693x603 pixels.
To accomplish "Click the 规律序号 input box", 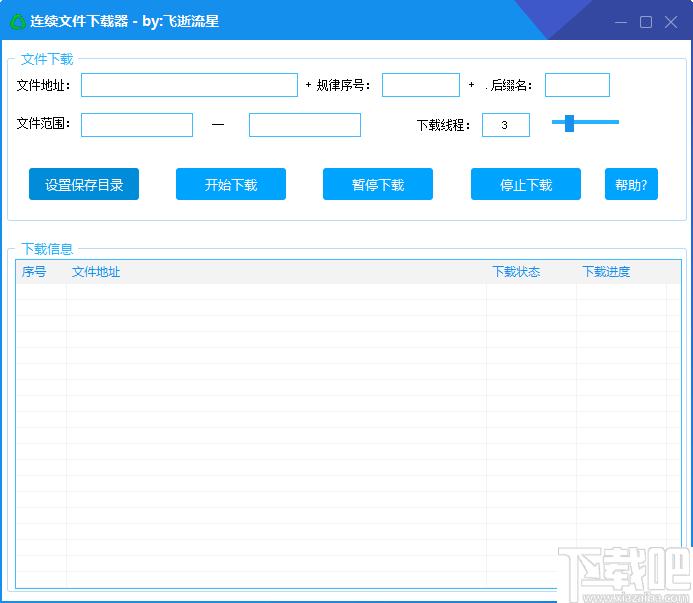I will pos(420,85).
